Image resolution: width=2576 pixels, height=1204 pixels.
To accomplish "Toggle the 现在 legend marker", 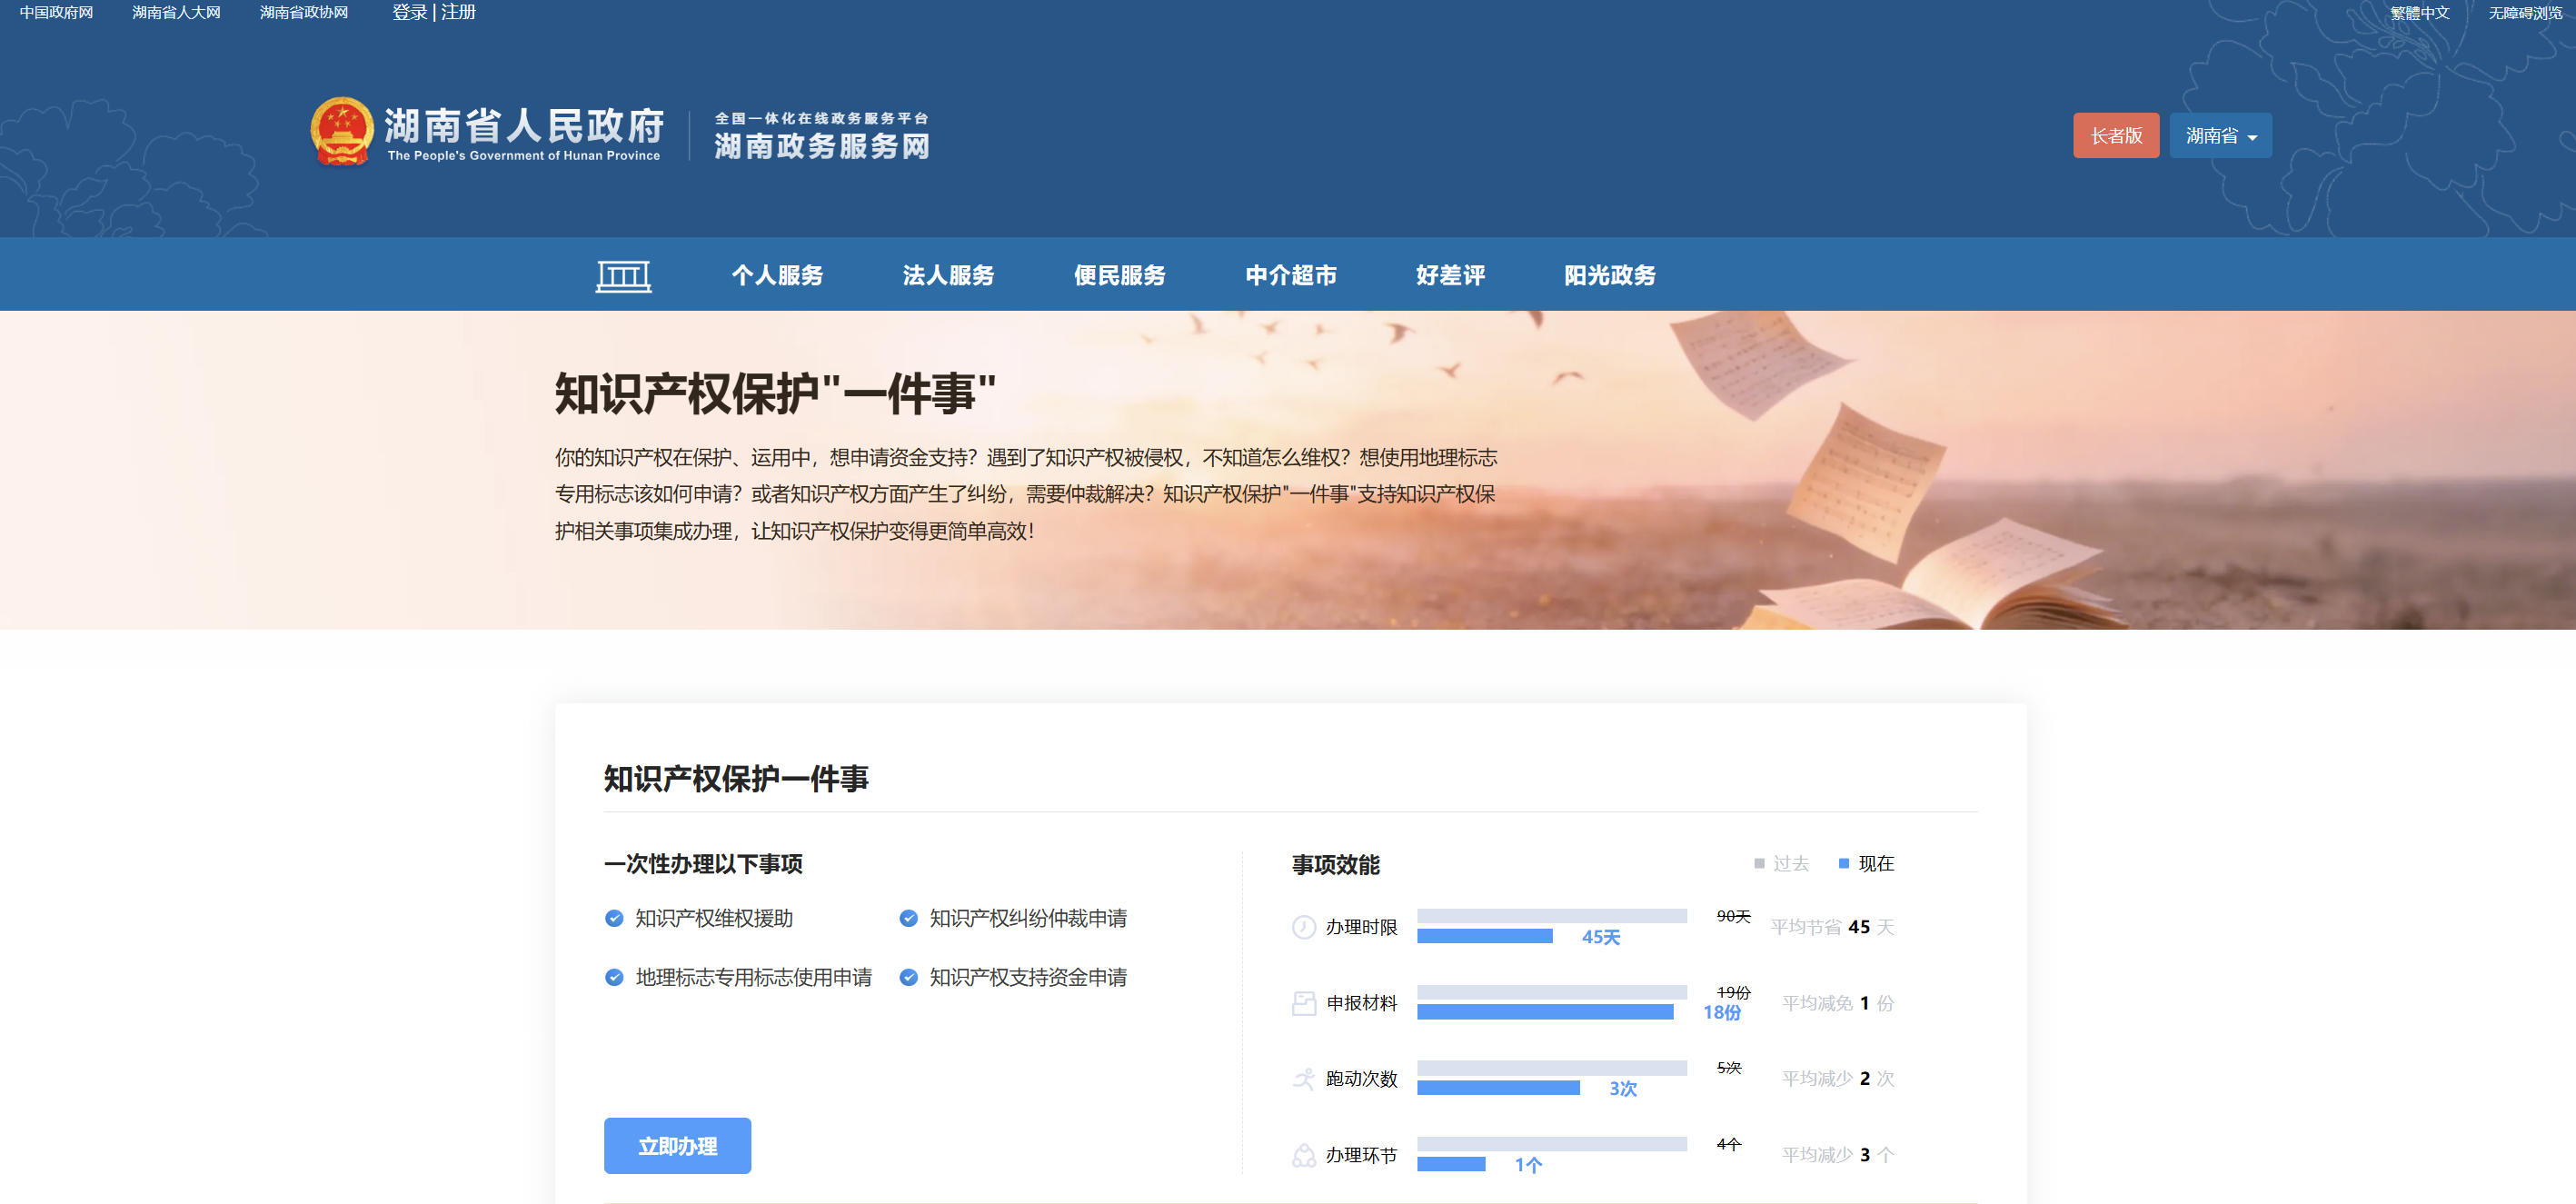I will pyautogui.click(x=1844, y=863).
